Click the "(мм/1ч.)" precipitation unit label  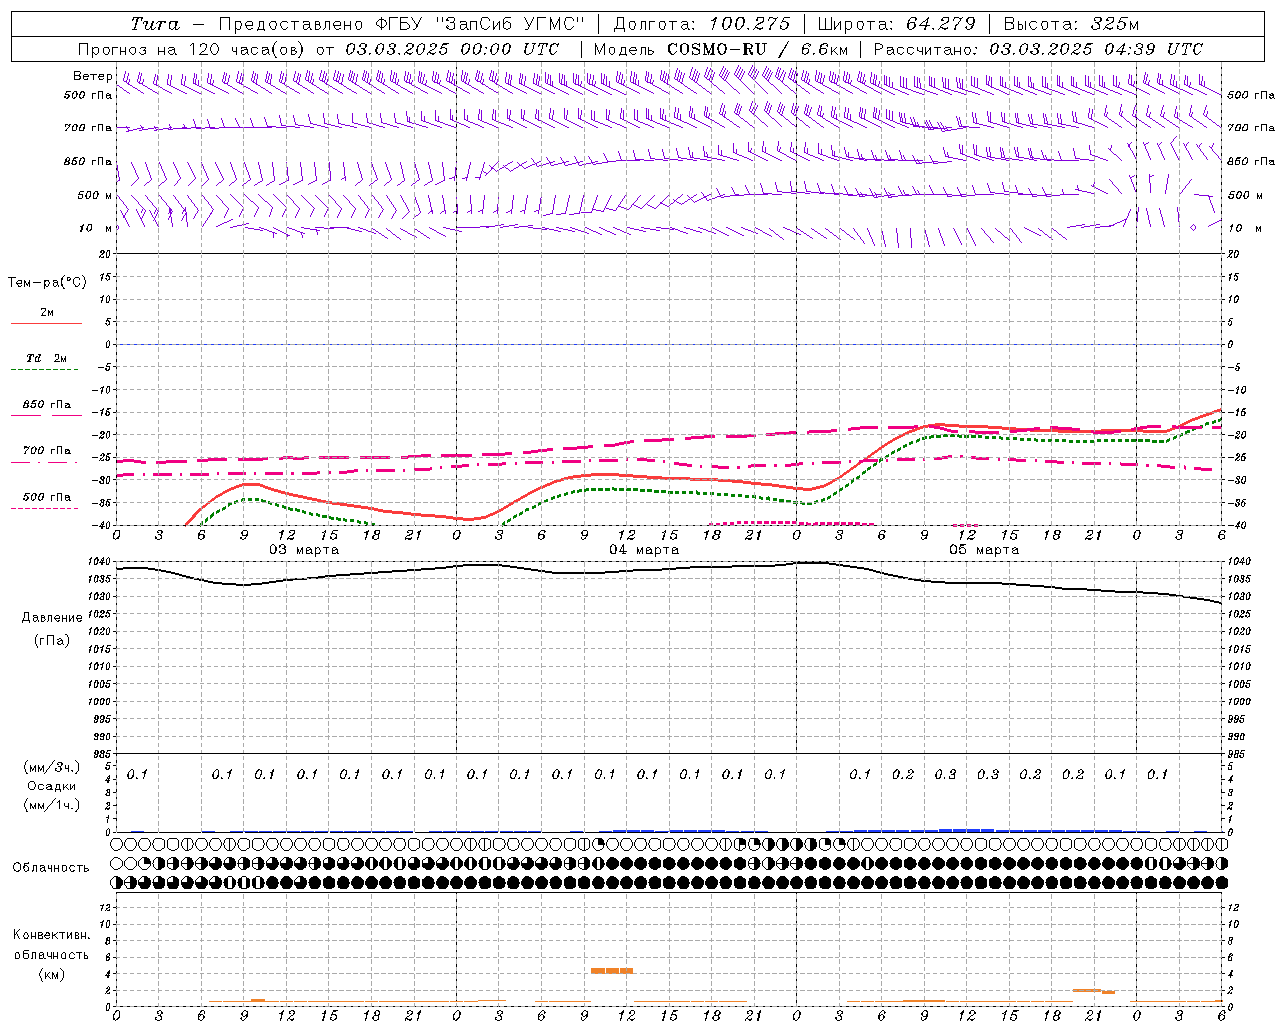(52, 805)
